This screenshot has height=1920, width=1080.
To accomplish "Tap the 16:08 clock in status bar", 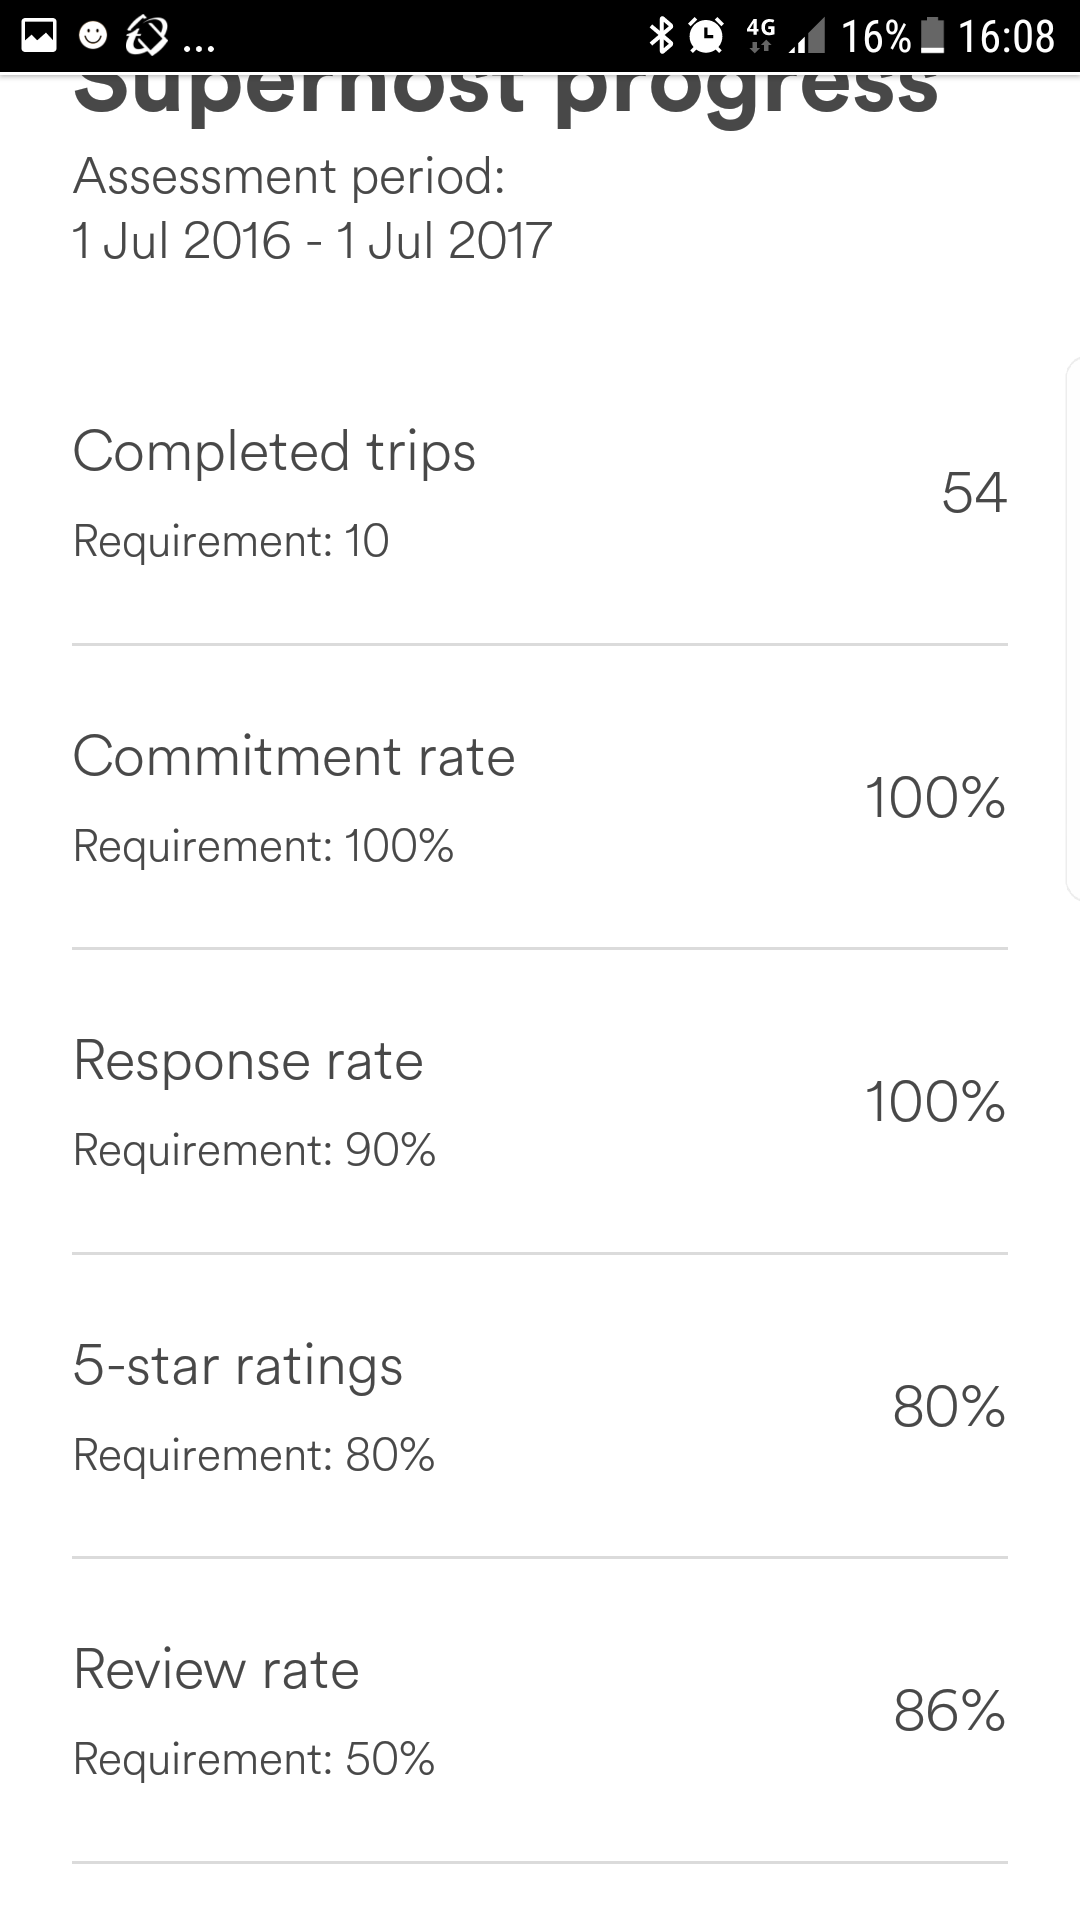I will pos(1006,37).
